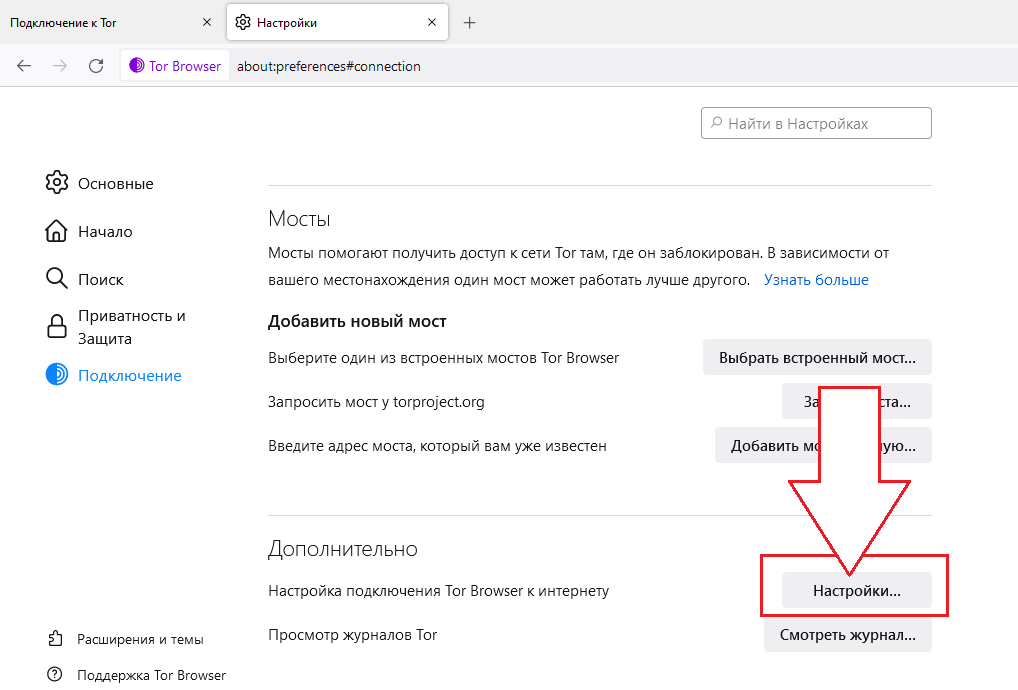Click "Выбрать встроенный мост..." button
The width and height of the screenshot is (1018, 690).
(x=817, y=358)
